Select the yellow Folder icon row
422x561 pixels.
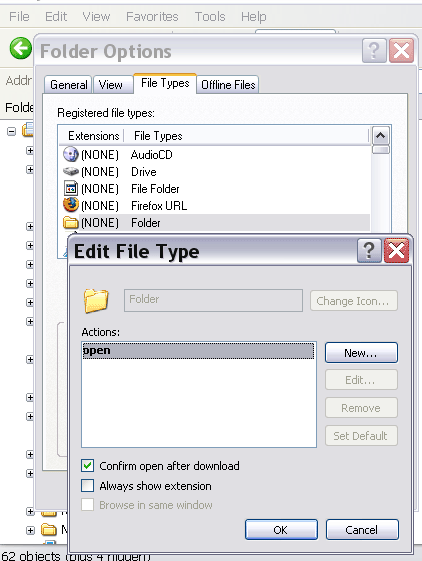pos(216,223)
